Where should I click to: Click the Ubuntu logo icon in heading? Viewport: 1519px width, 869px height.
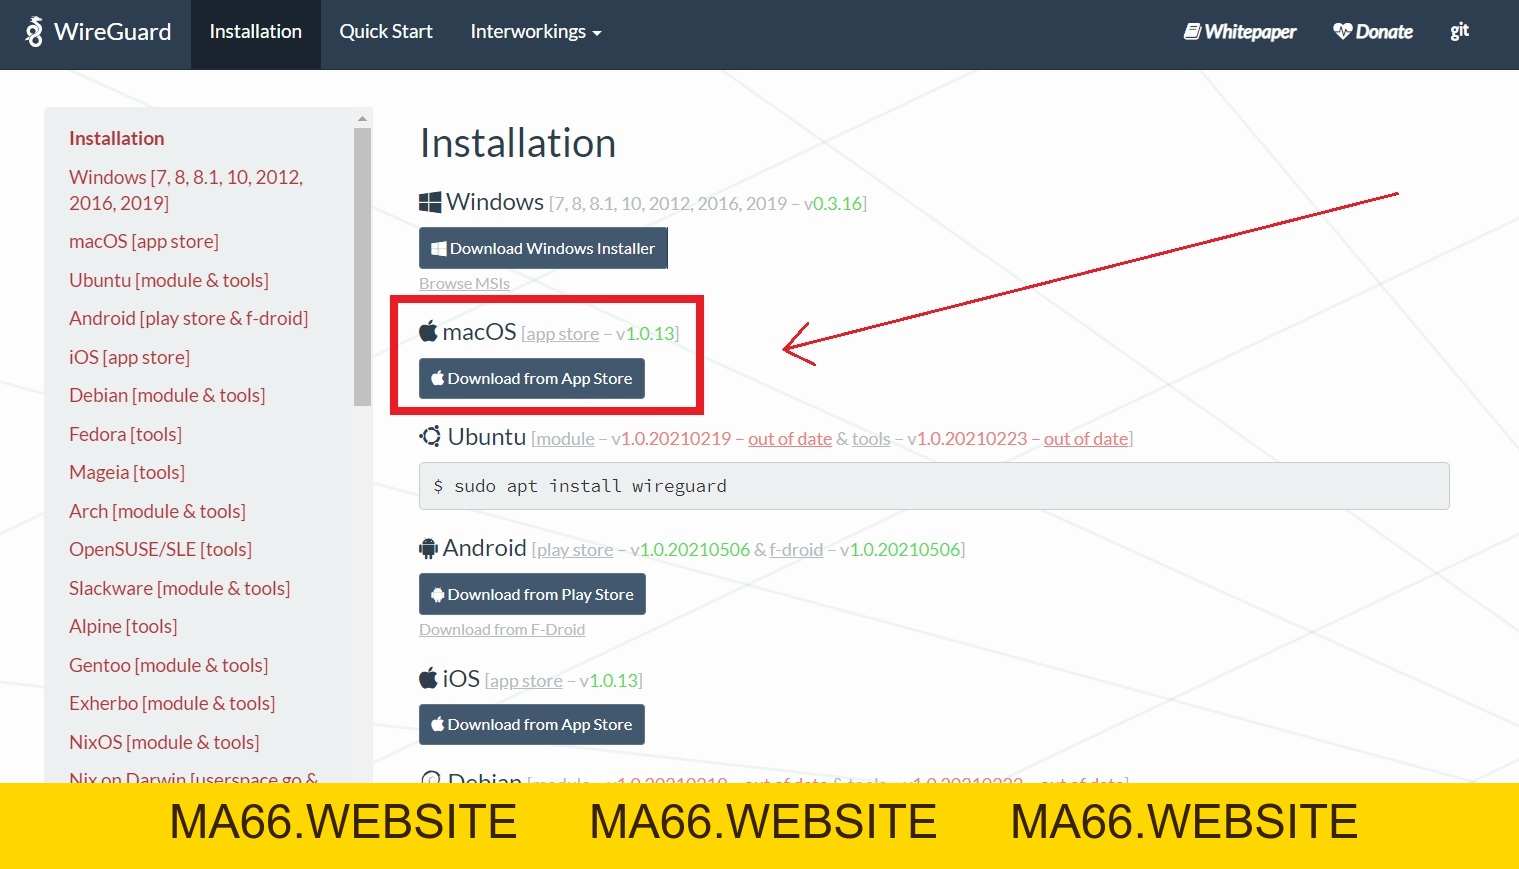pos(430,436)
